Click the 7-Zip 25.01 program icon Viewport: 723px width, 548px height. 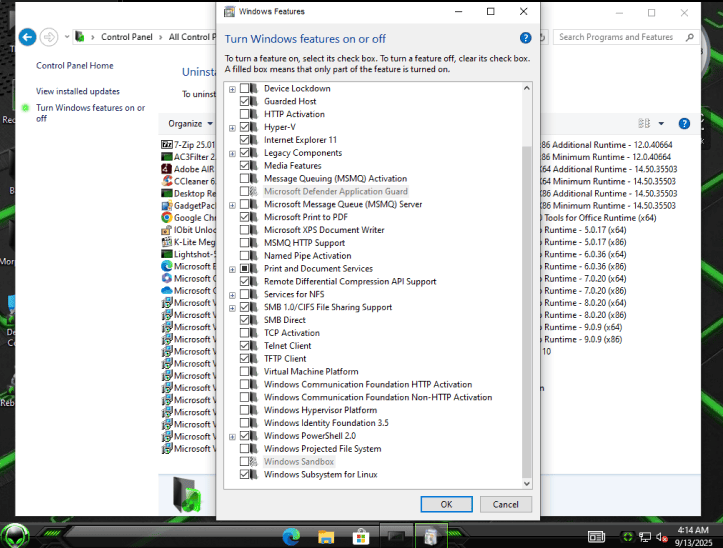166,144
